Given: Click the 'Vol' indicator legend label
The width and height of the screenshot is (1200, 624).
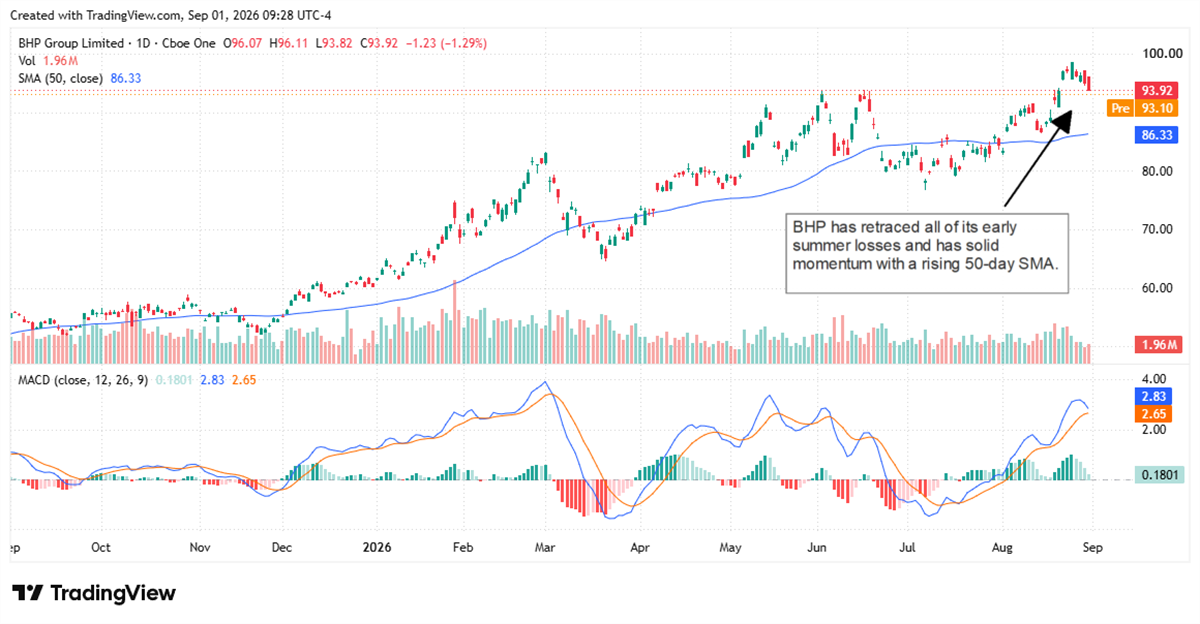Looking at the screenshot, I should (x=28, y=60).
